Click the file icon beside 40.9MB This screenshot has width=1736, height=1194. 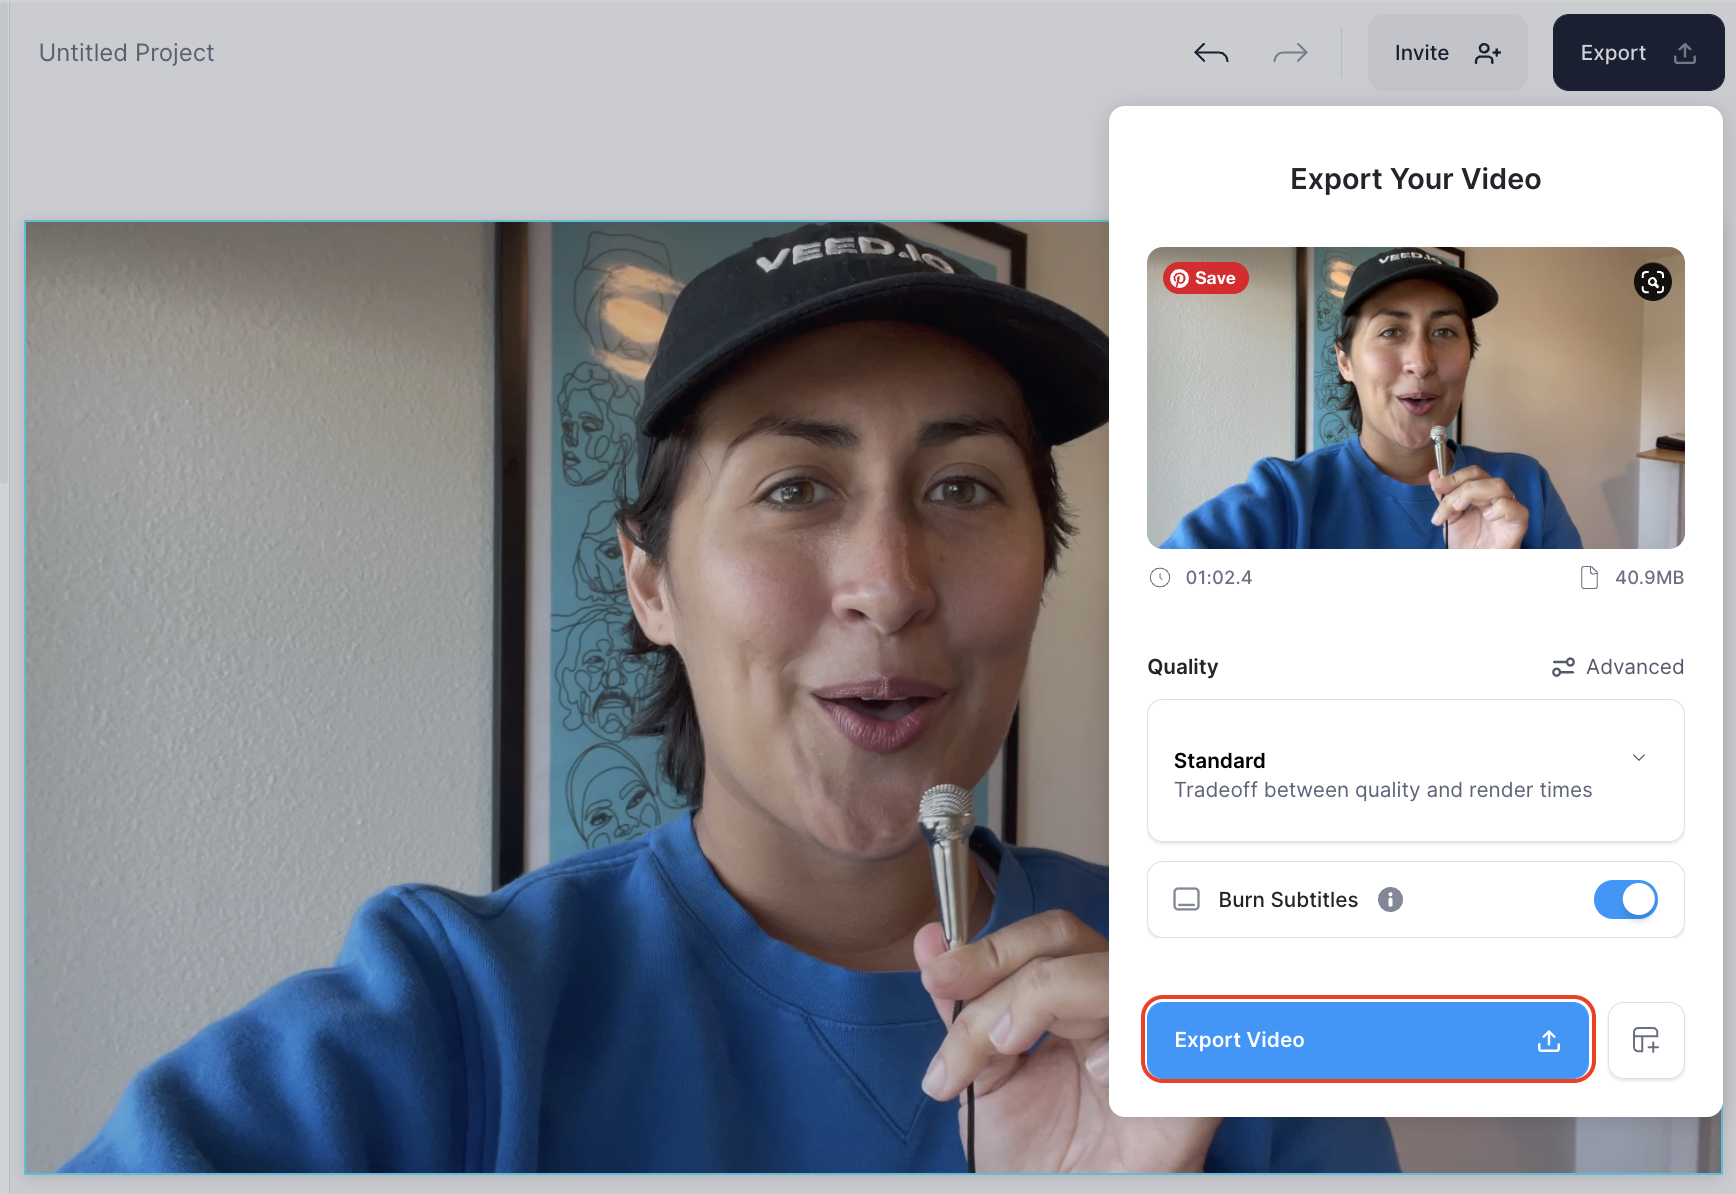(x=1589, y=577)
